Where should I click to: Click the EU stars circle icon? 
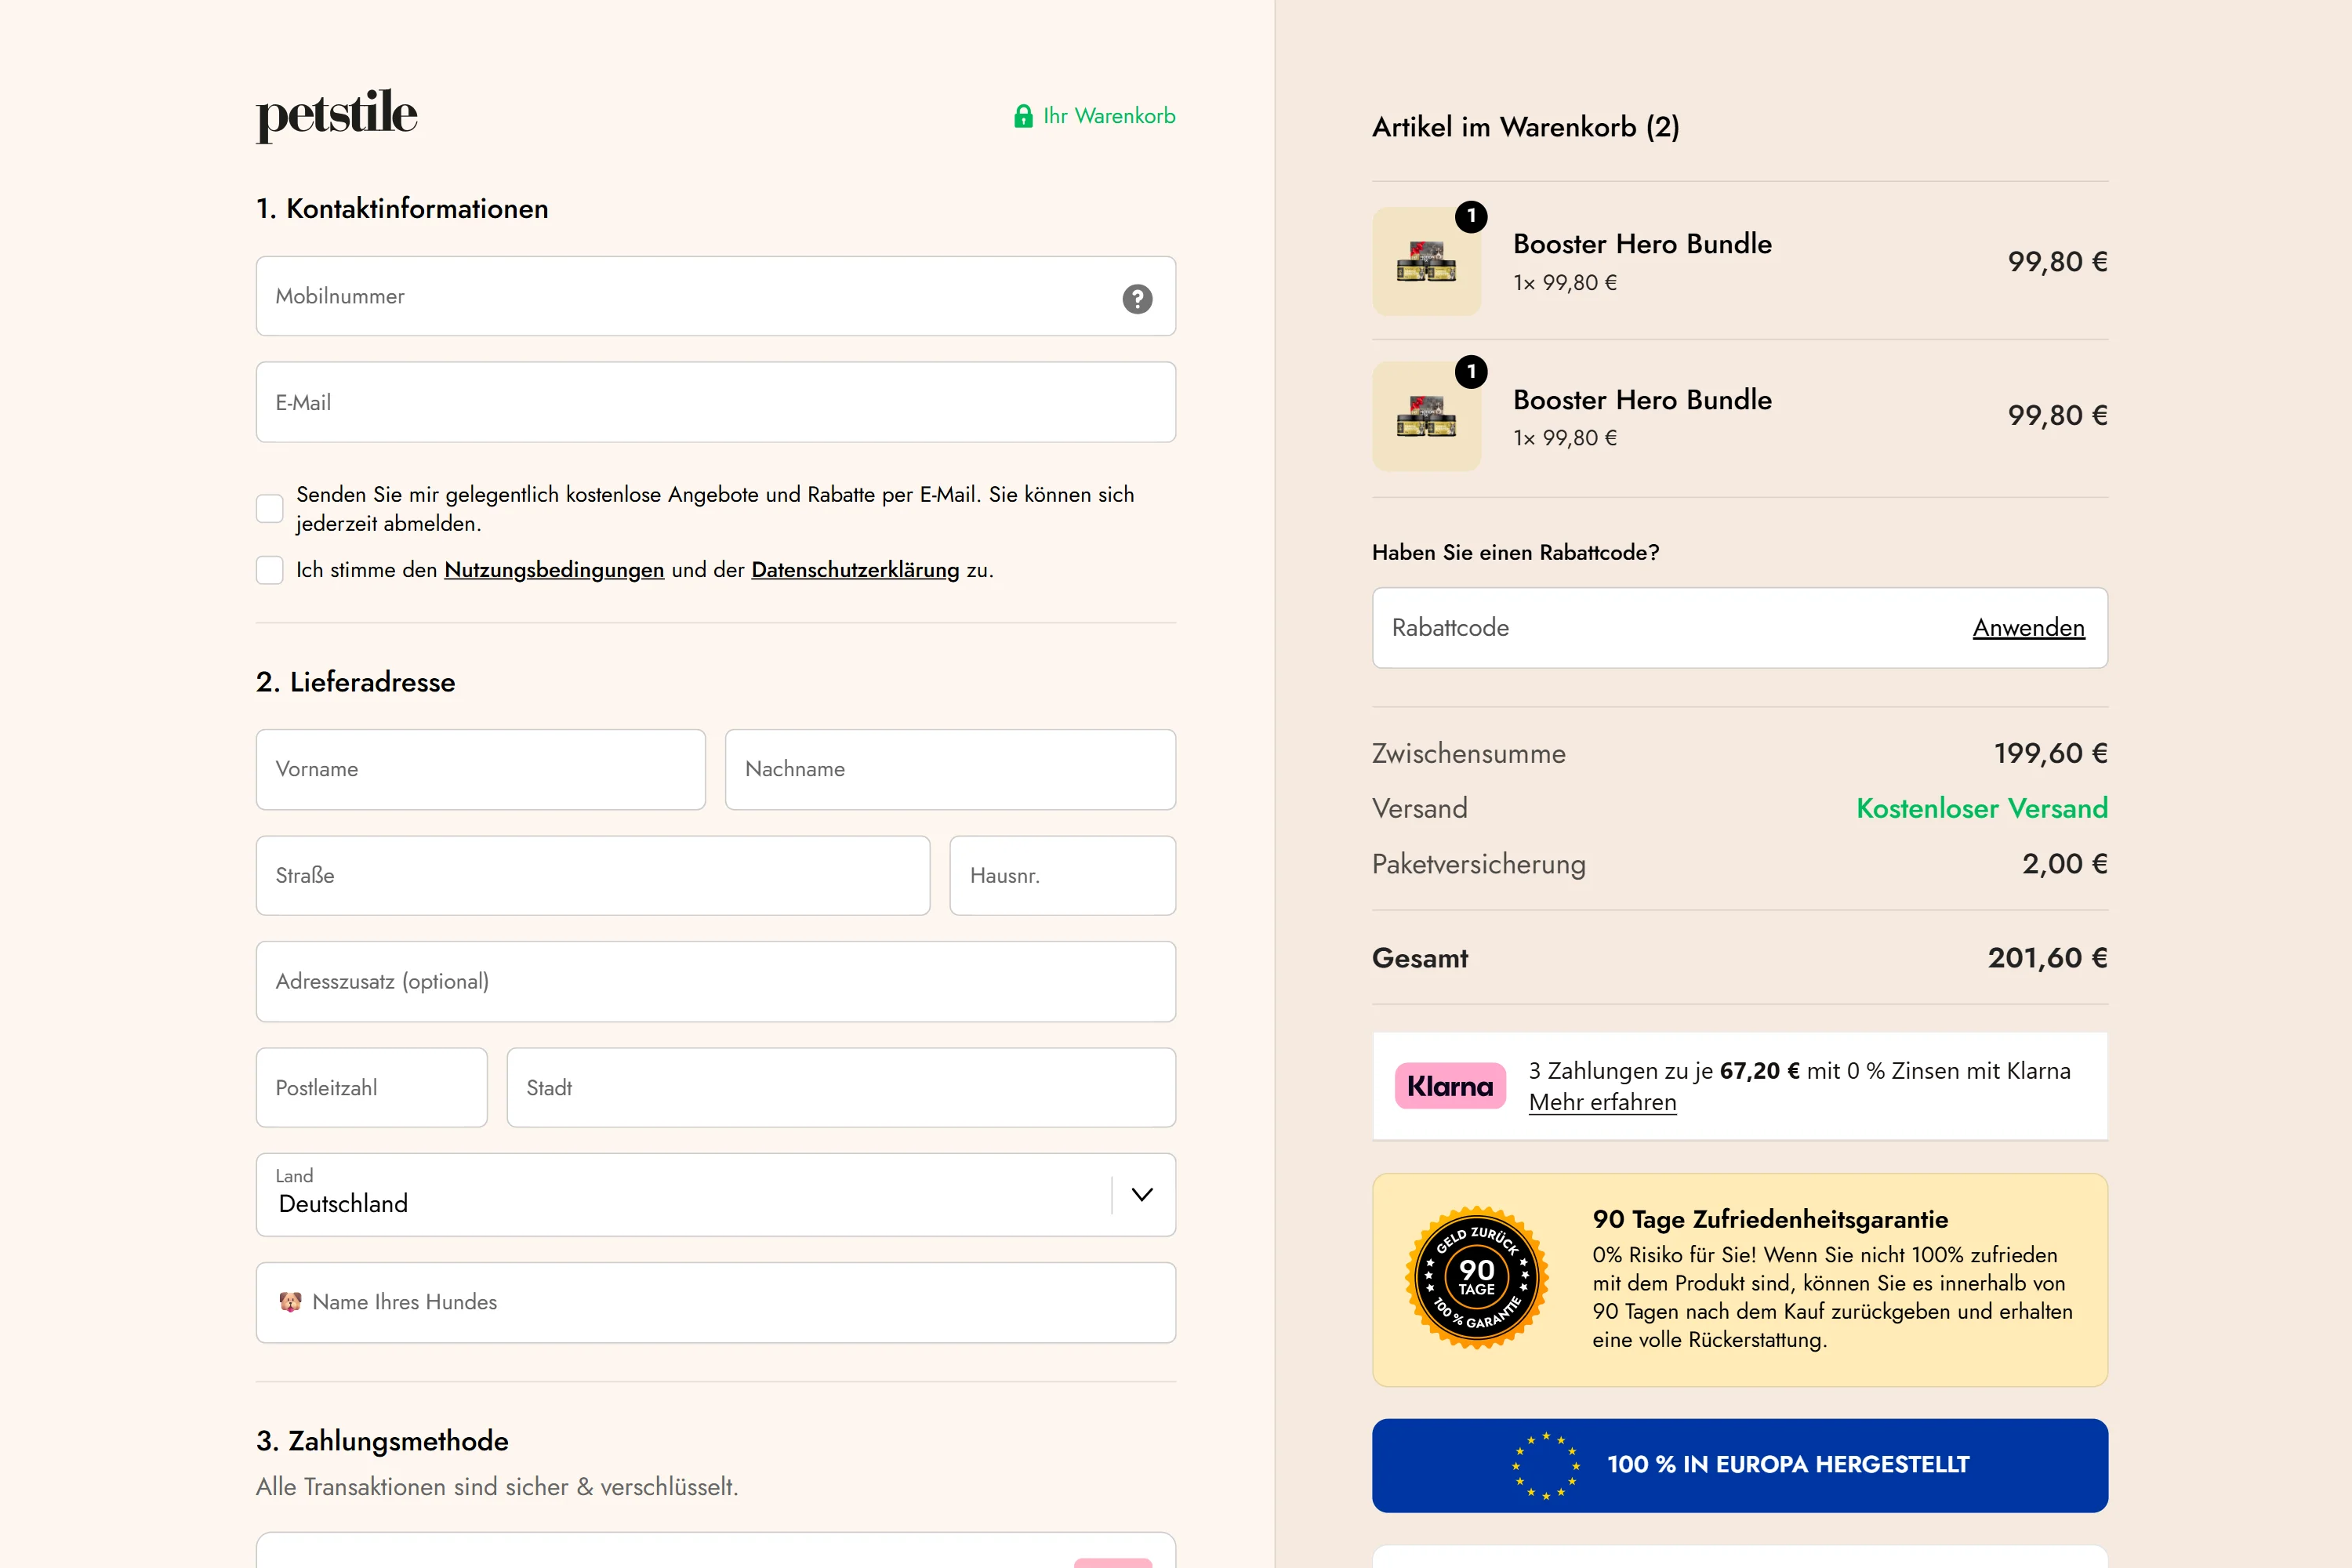coord(1545,1465)
